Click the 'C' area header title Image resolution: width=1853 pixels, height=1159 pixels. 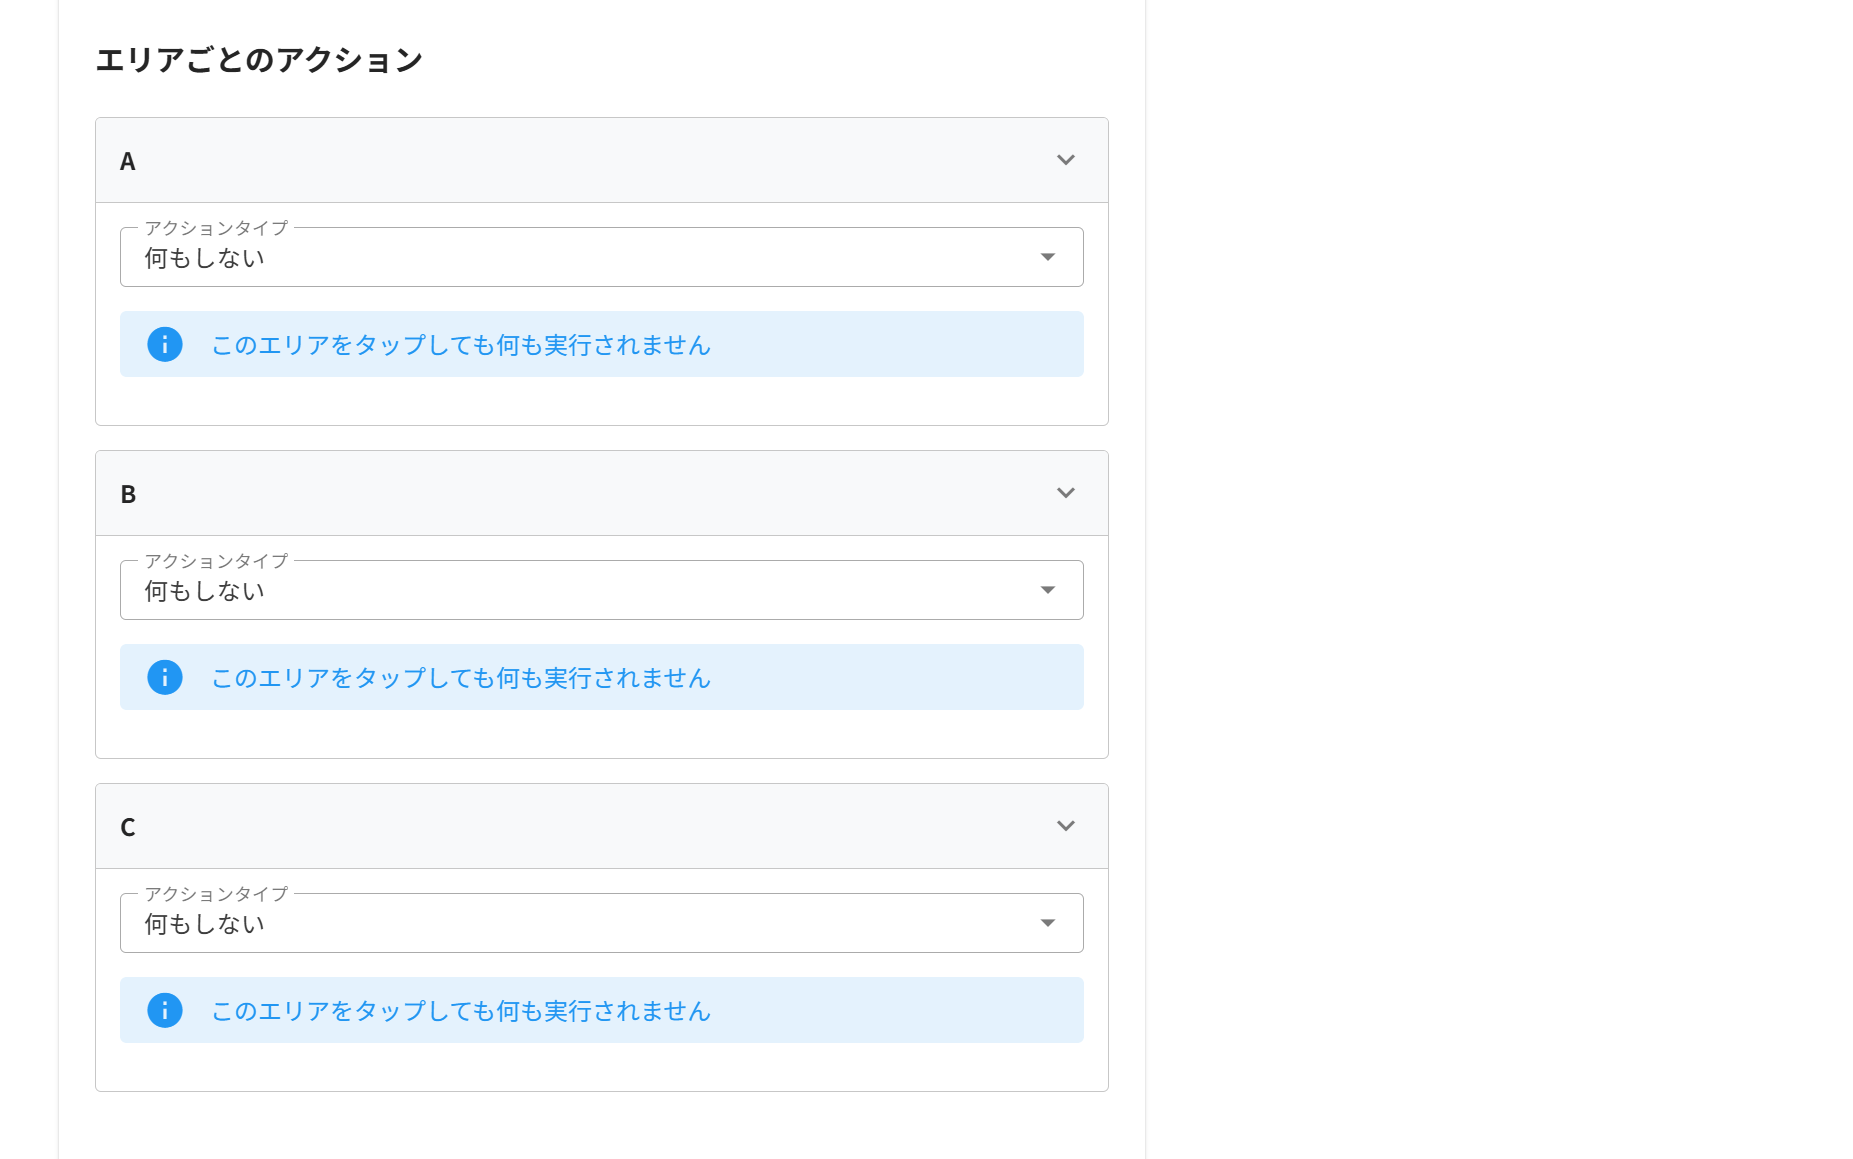click(x=128, y=827)
